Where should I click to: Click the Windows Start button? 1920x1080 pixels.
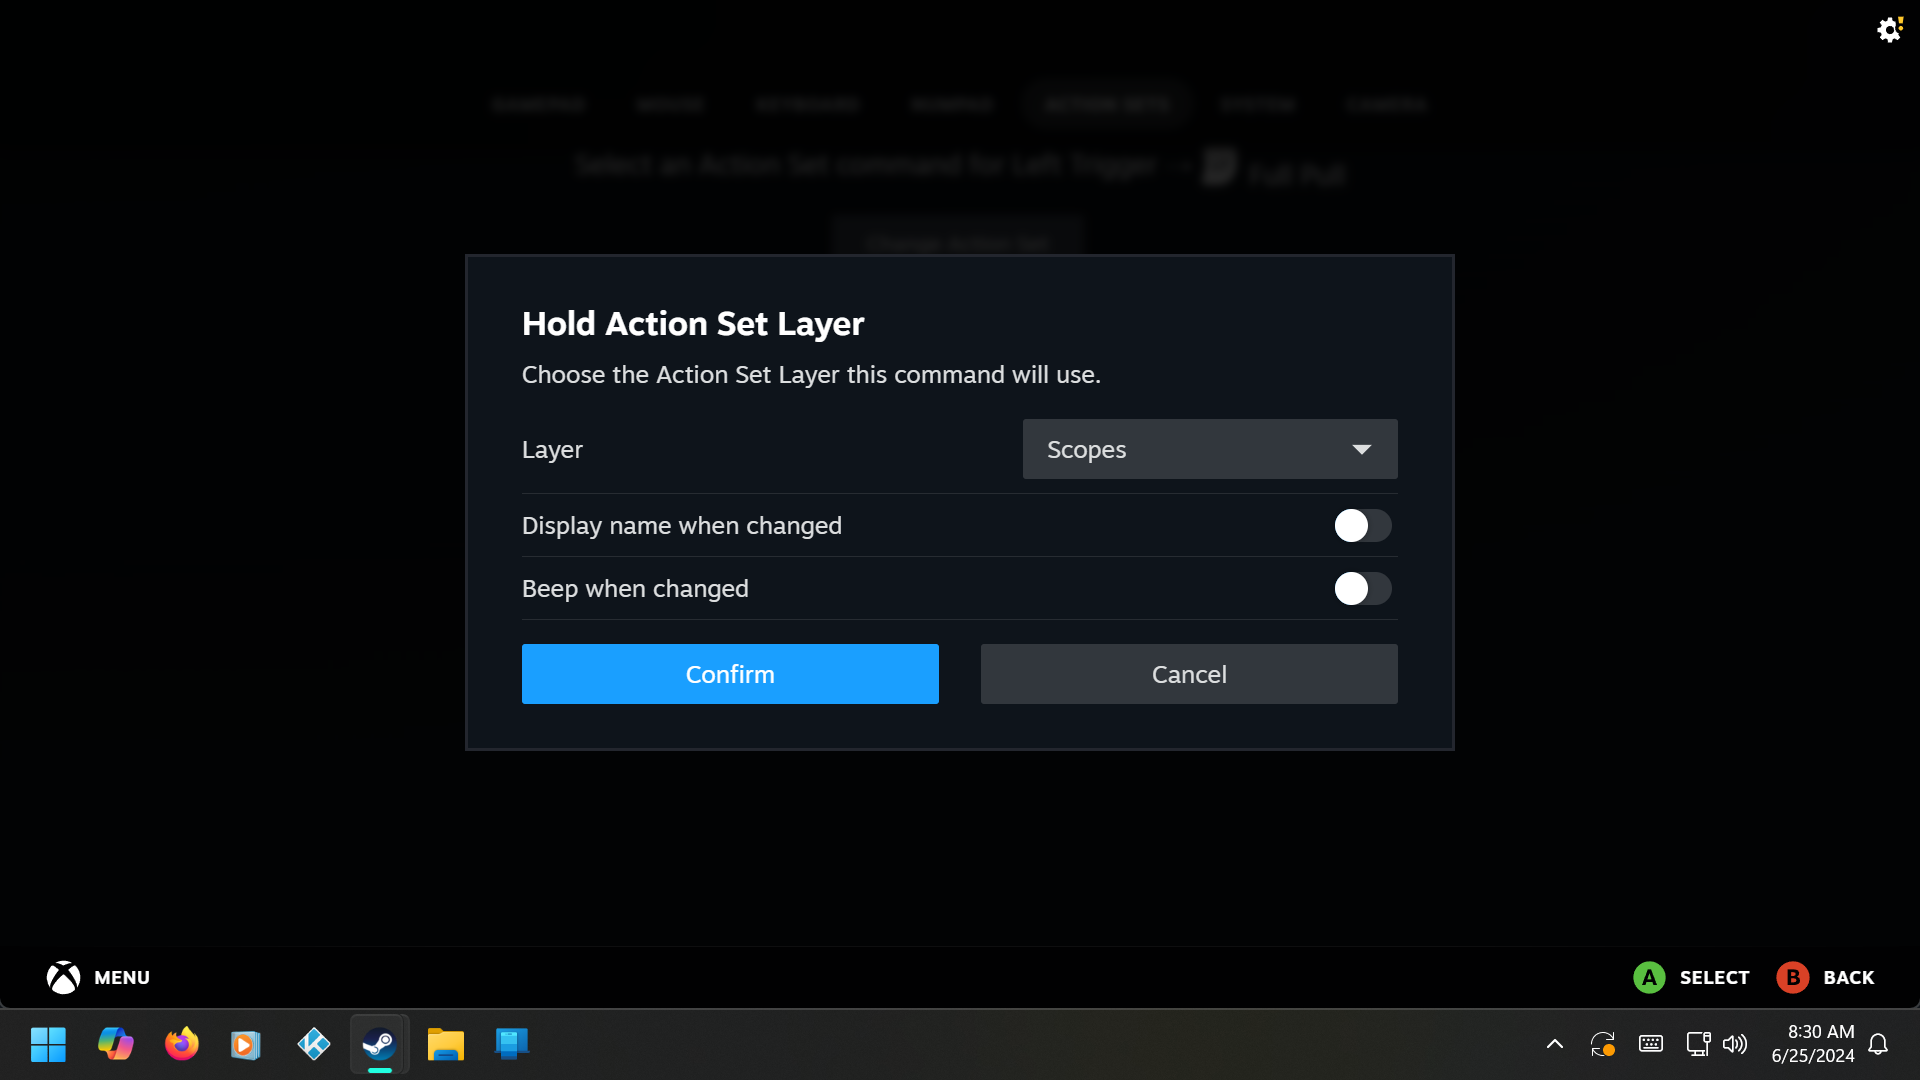(x=48, y=1044)
